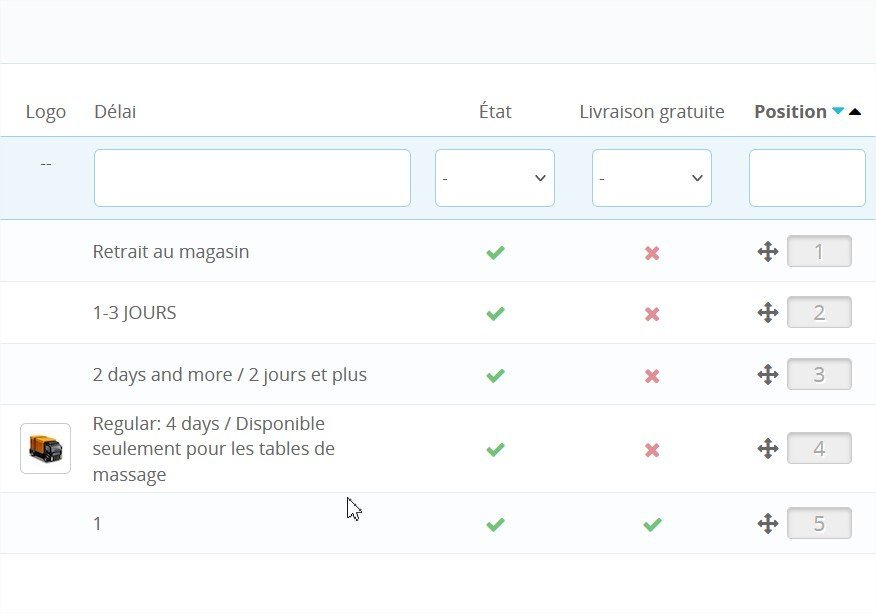876x613 pixels.
Task: Enable free shipping for 2 days and more
Action: tap(652, 376)
